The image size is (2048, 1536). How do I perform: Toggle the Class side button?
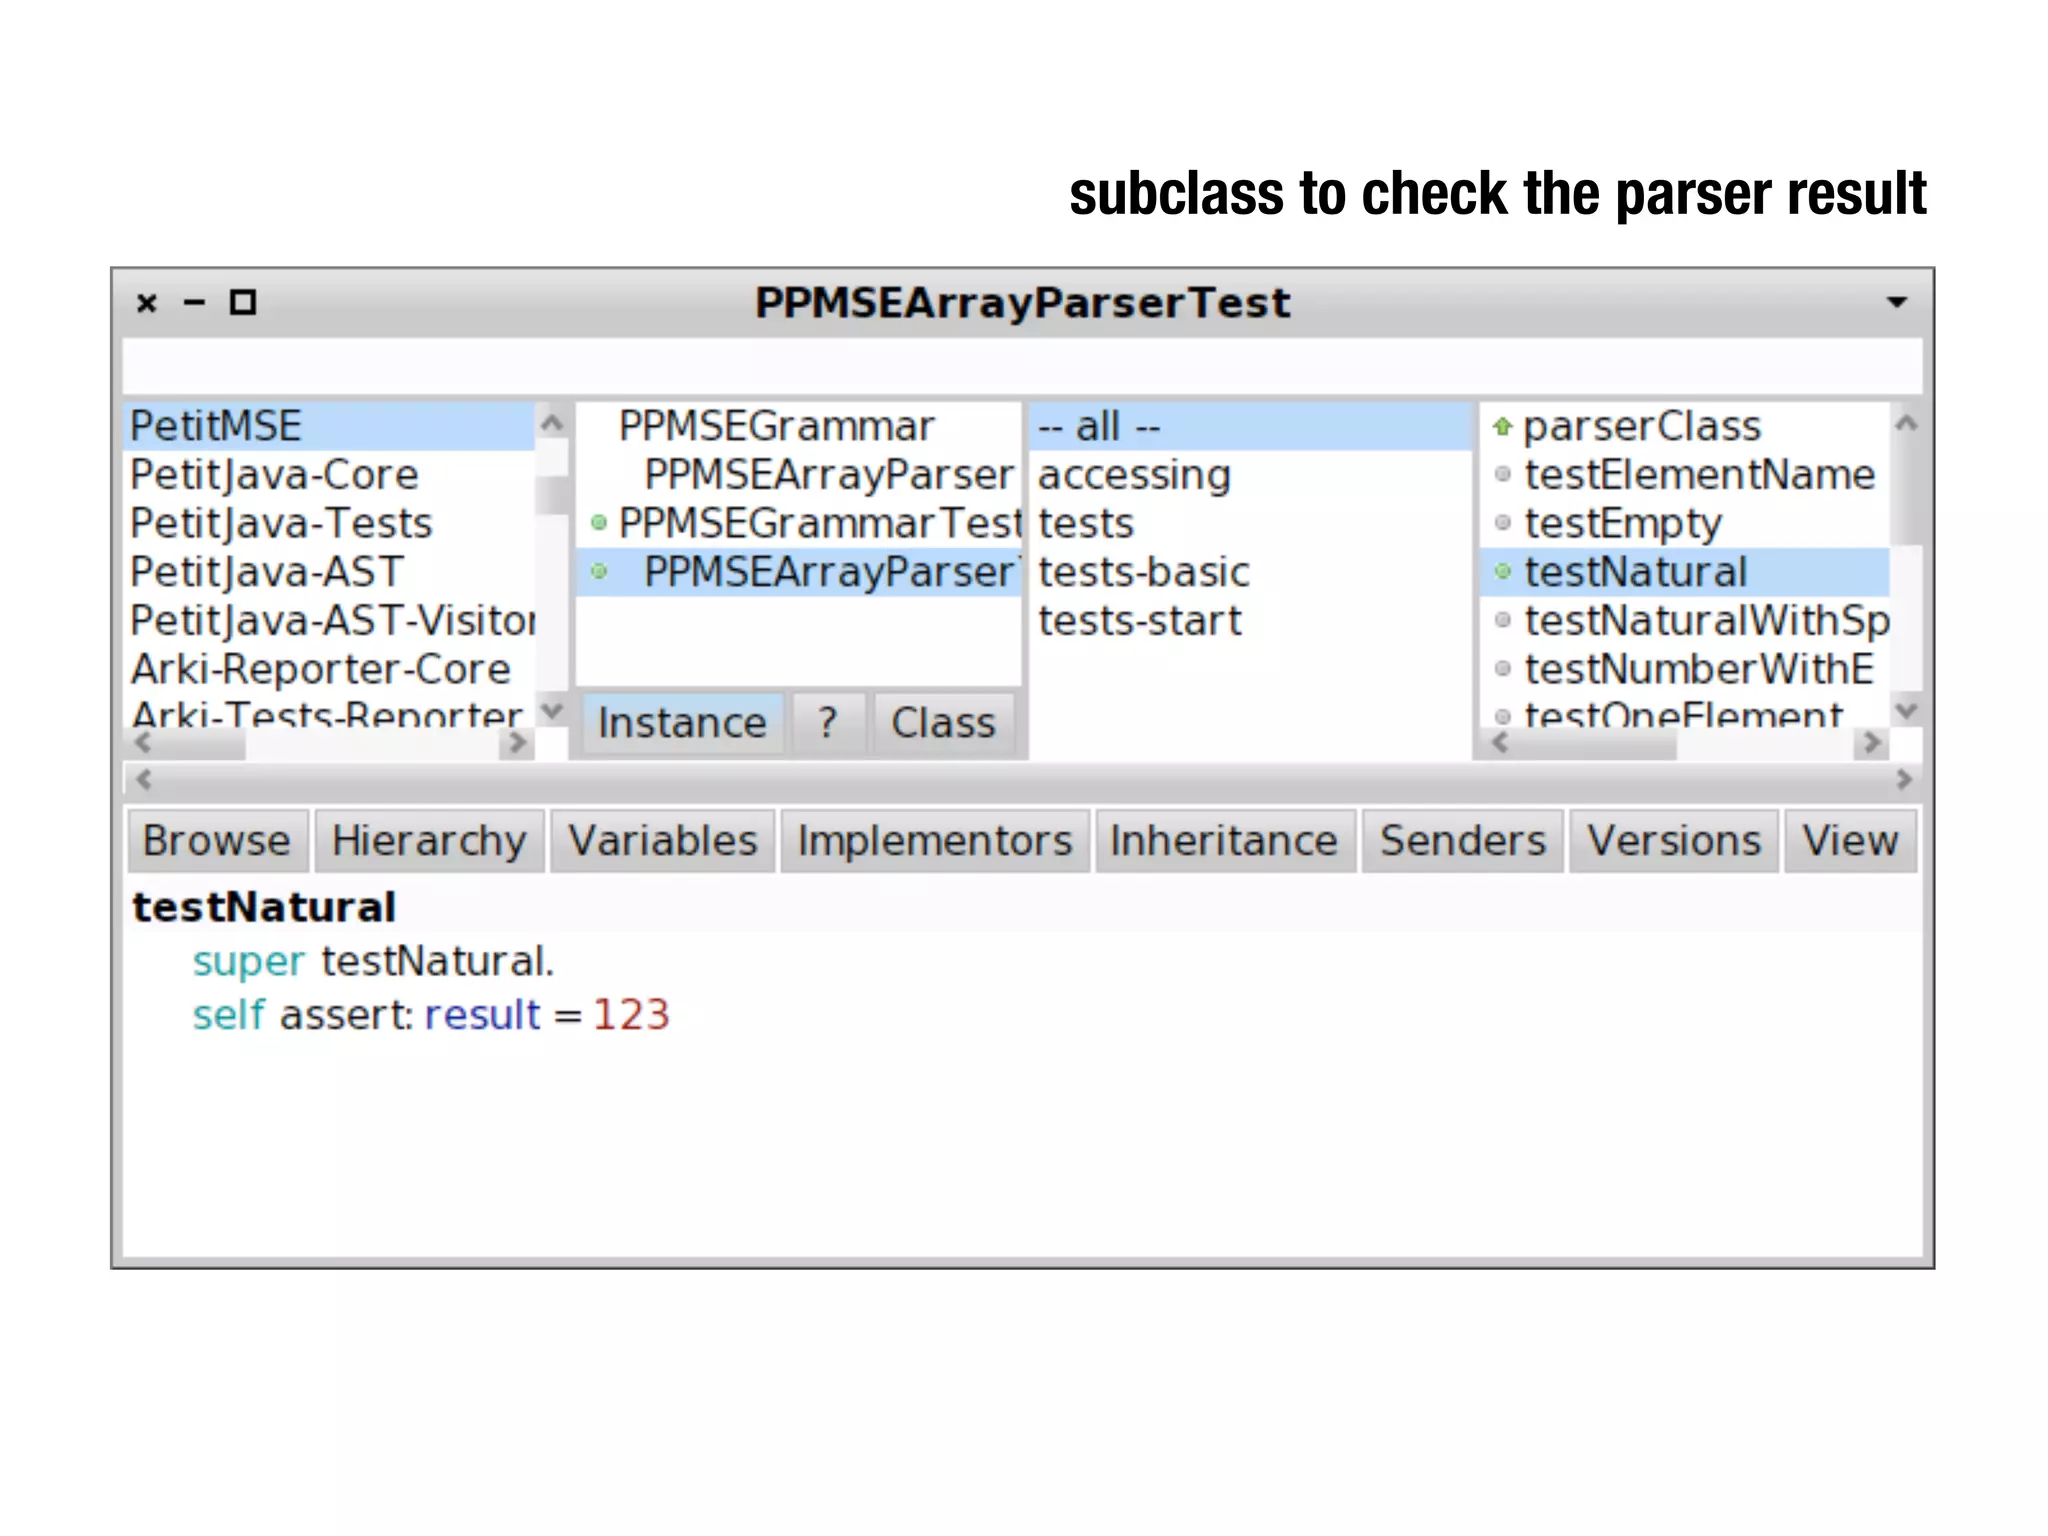coord(943,722)
